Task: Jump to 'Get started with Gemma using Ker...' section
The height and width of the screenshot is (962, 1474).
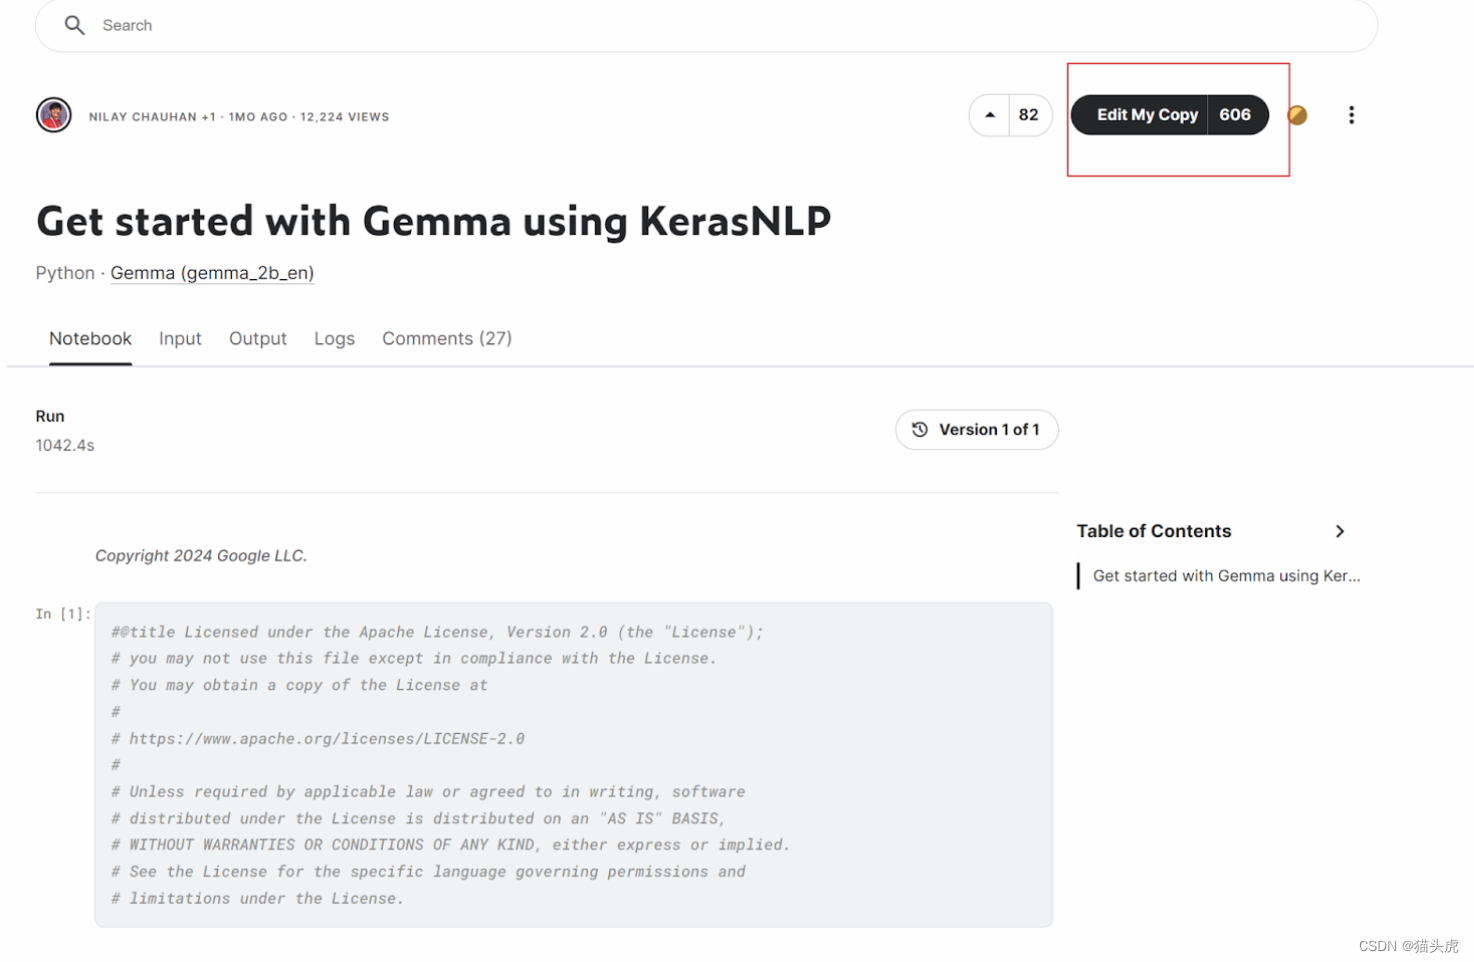Action: [x=1226, y=576]
